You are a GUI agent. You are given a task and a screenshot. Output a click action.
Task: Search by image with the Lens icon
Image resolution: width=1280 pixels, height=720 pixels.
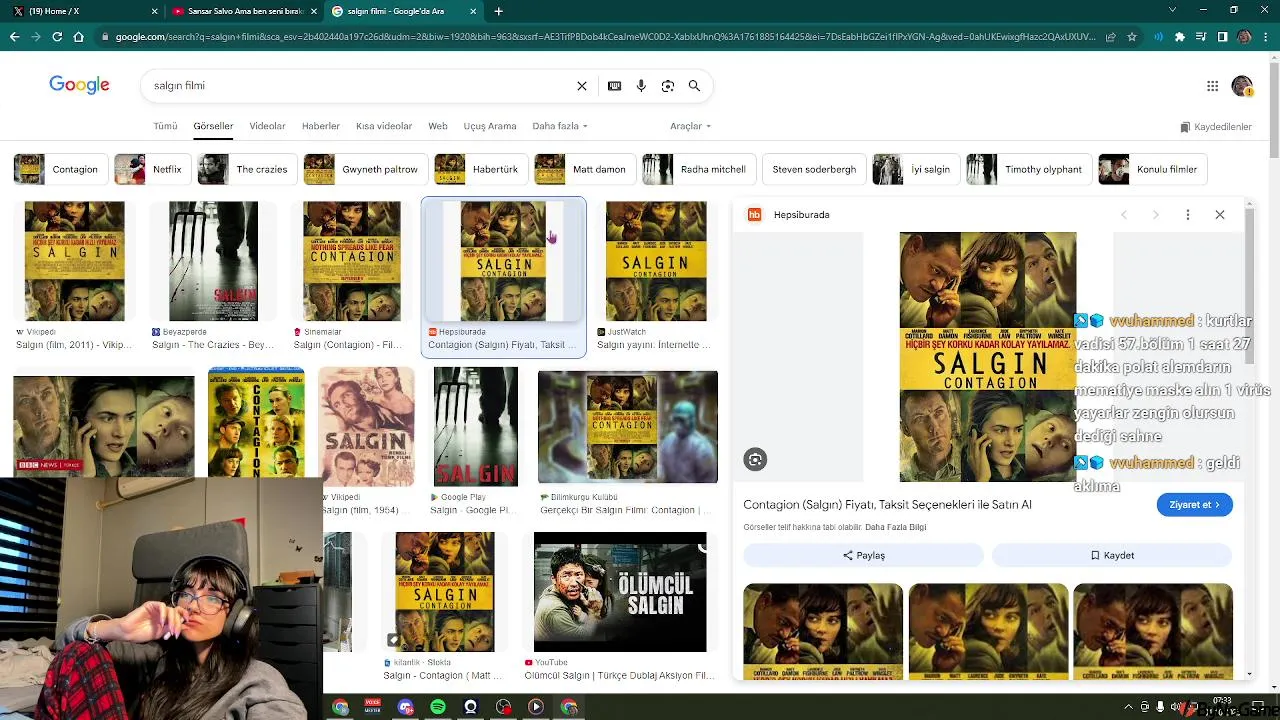click(668, 86)
